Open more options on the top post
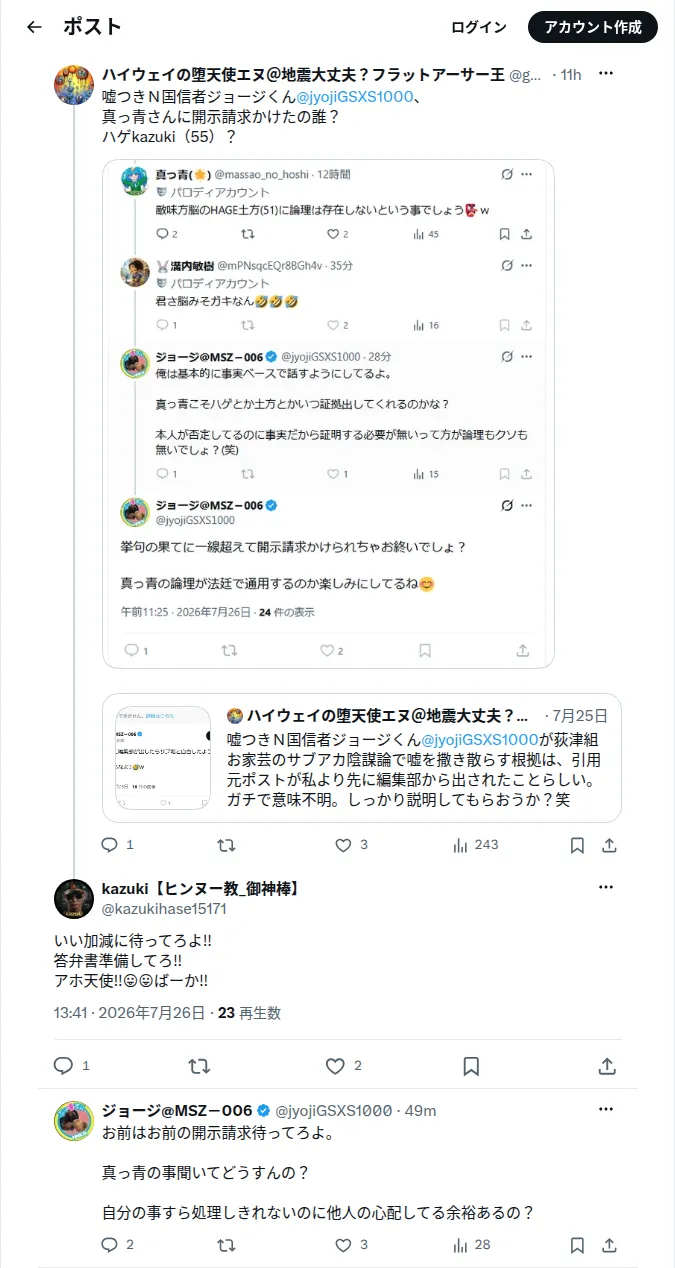Image resolution: width=675 pixels, height=1268 pixels. point(606,74)
